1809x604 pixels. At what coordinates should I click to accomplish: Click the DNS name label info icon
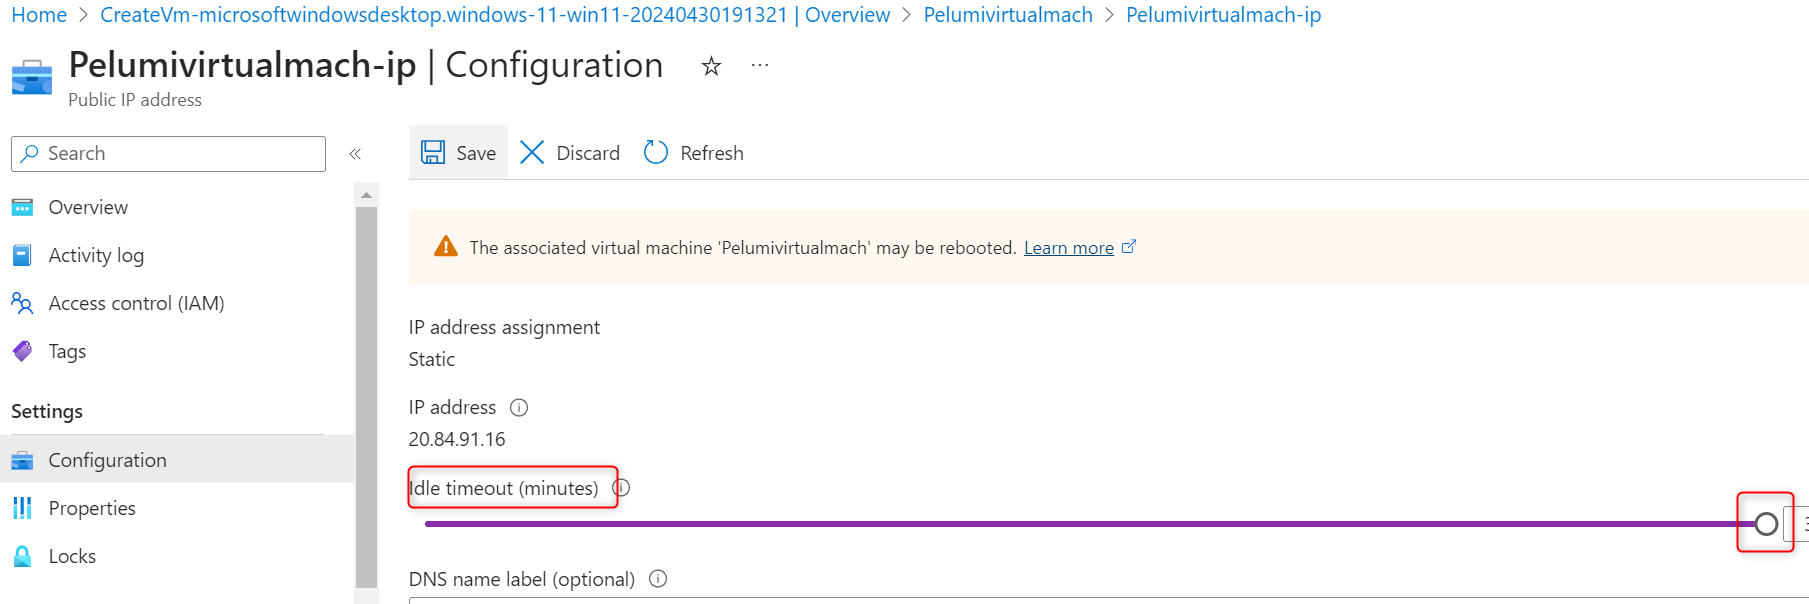(658, 579)
